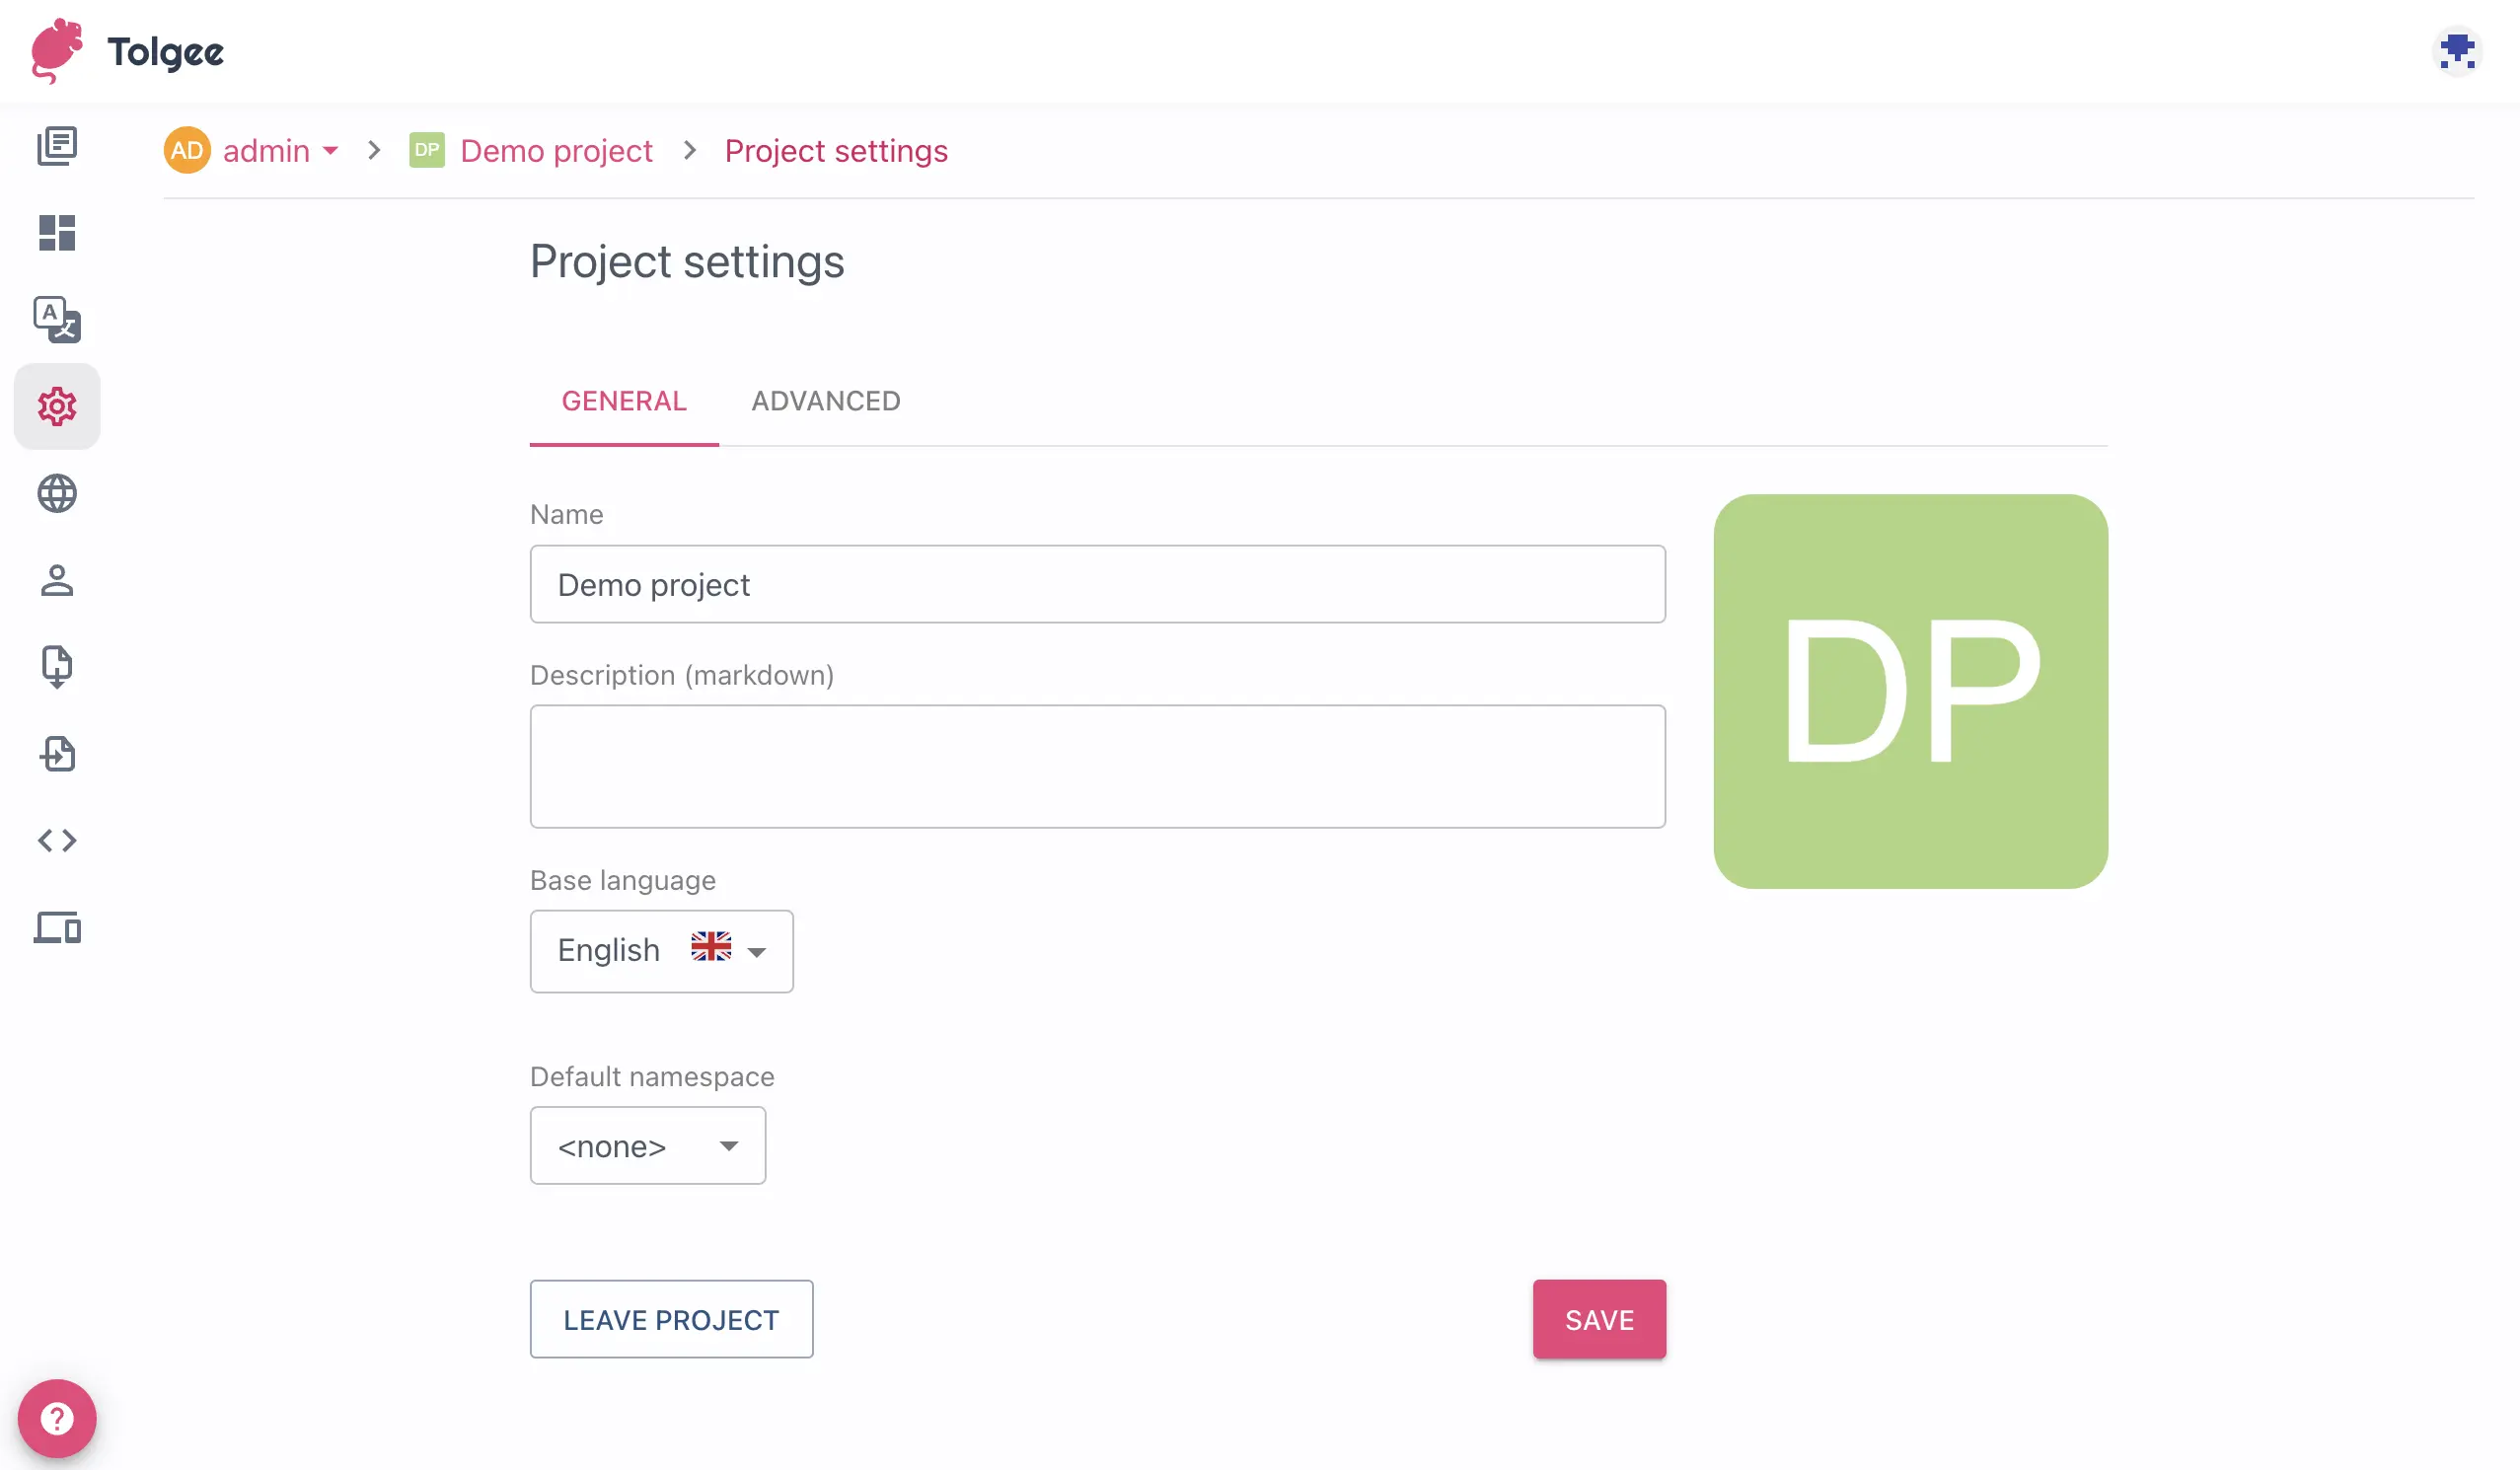Switch to the Advanced tab
Screen dimensions: 2520x1470
pos(825,401)
